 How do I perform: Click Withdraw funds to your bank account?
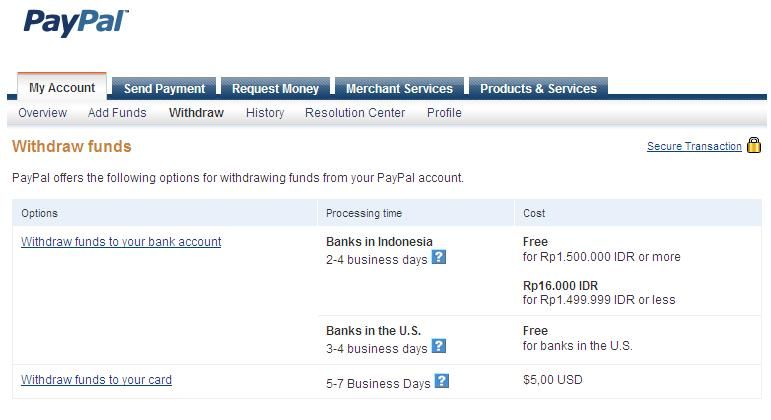(x=121, y=241)
